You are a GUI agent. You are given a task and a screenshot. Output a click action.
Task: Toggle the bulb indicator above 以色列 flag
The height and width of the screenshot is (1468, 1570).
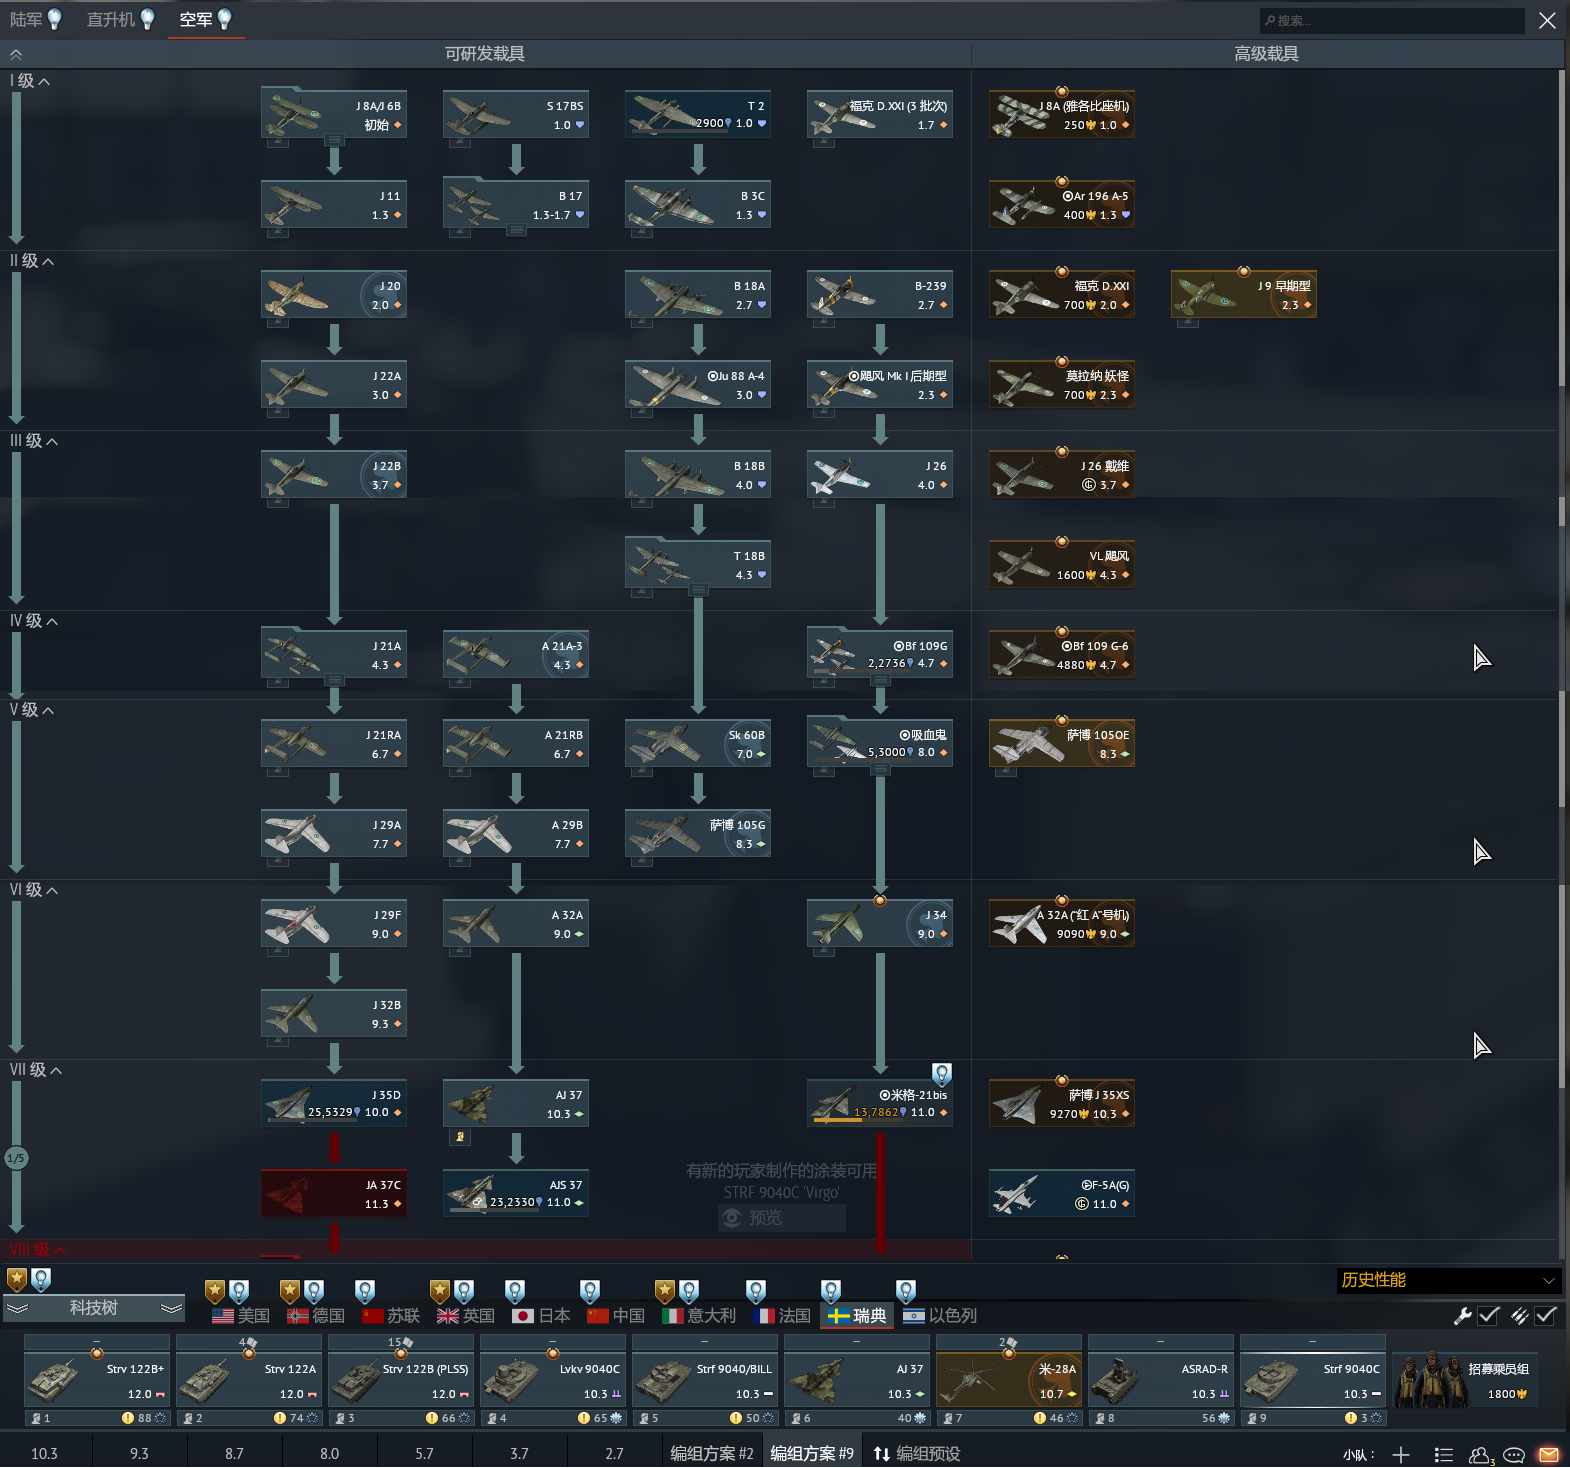906,1291
